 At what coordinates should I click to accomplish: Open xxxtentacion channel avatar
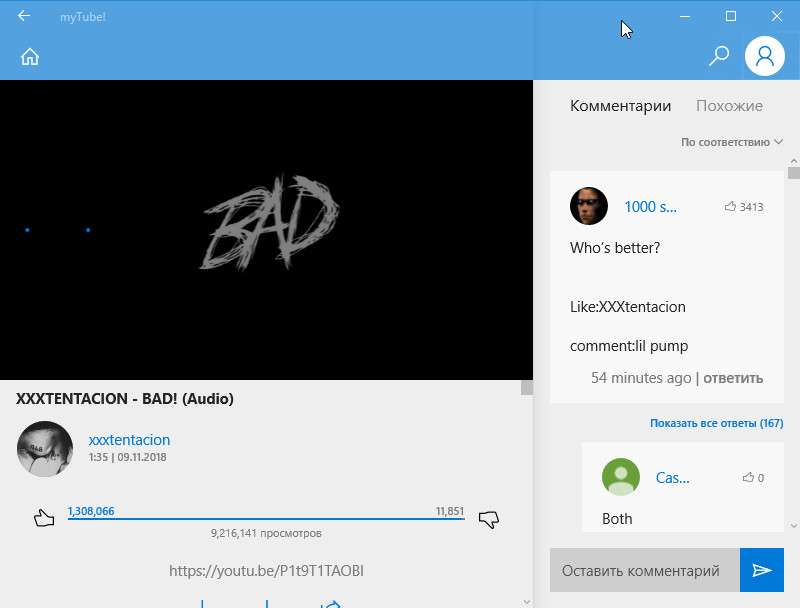pyautogui.click(x=45, y=449)
